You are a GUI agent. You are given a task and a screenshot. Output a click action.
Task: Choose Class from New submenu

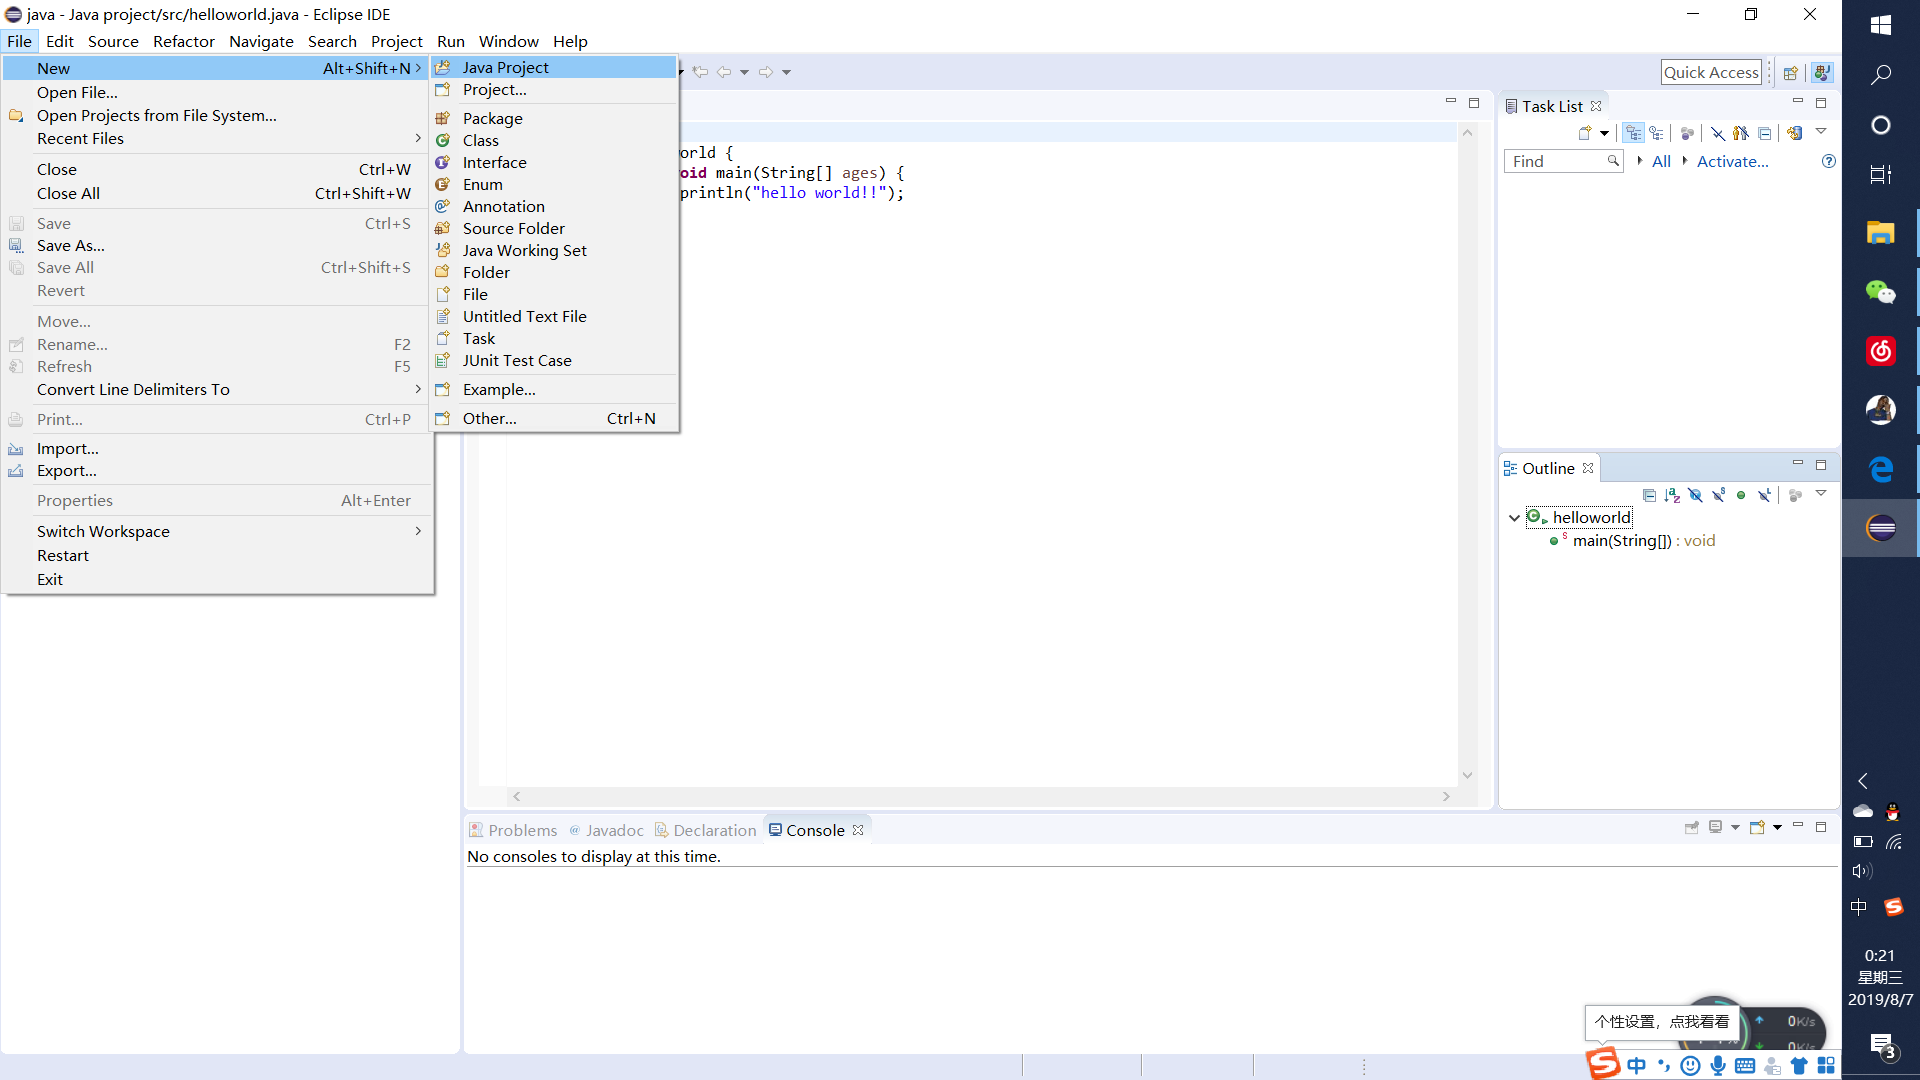click(x=554, y=140)
